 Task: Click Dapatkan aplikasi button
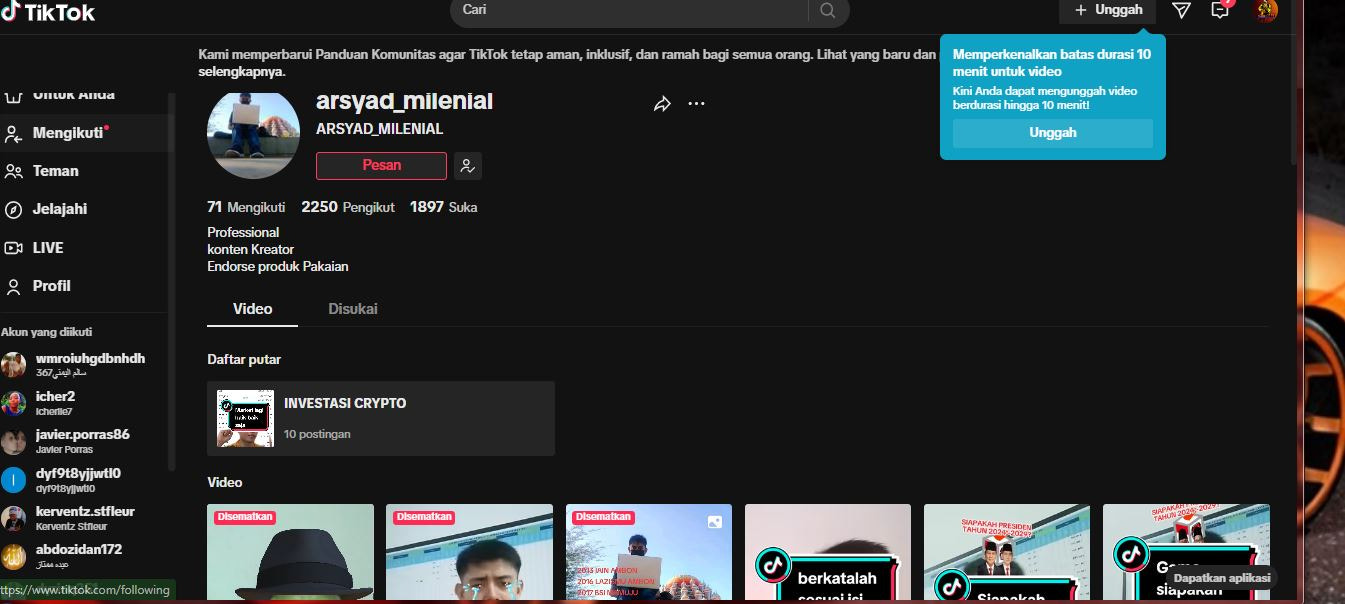[x=1221, y=578]
